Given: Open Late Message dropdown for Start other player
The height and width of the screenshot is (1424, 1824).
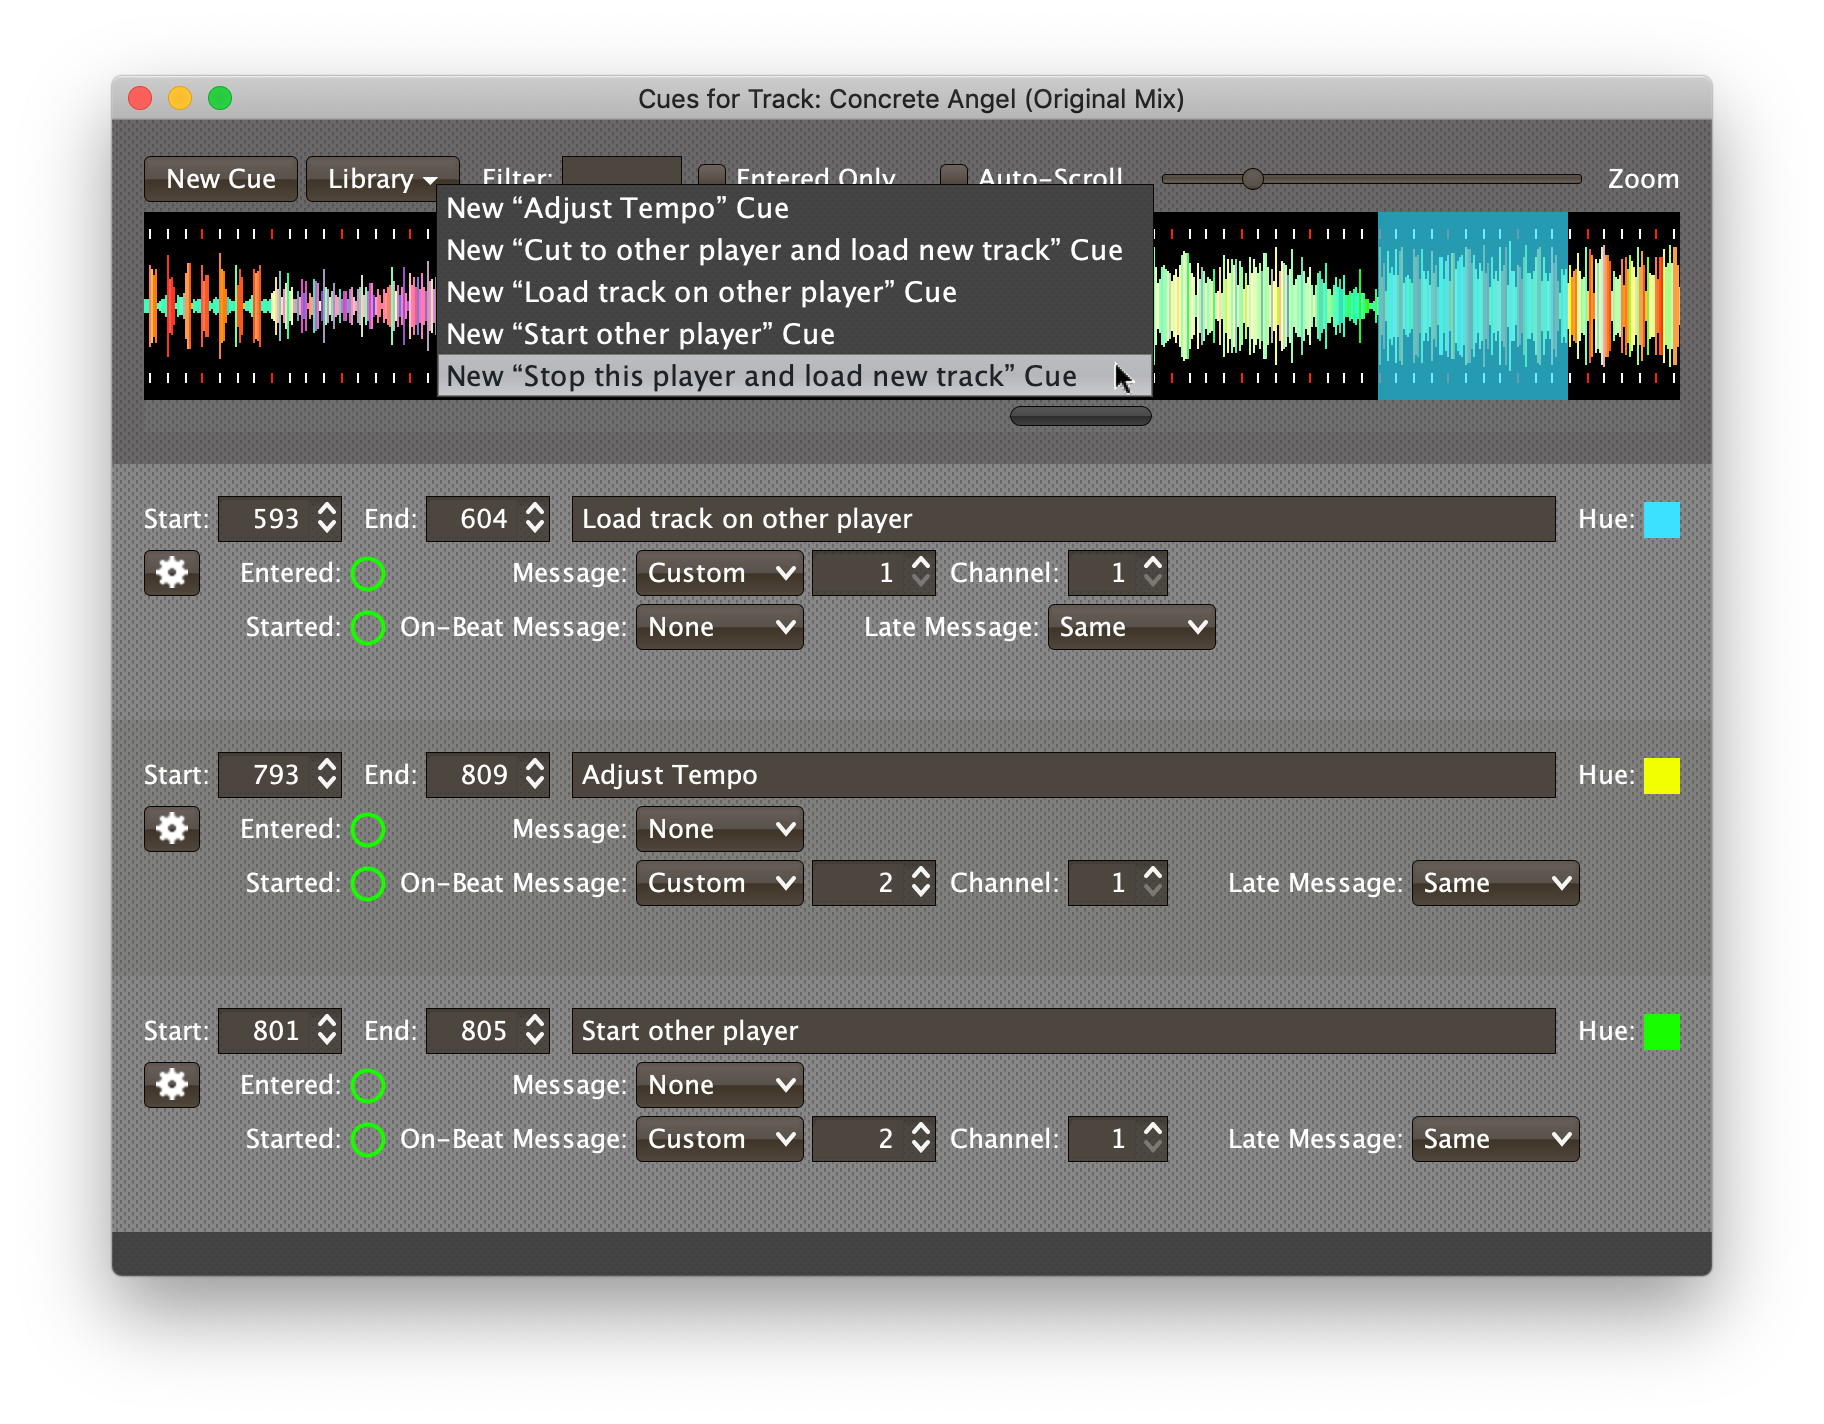Looking at the screenshot, I should pyautogui.click(x=1495, y=1139).
